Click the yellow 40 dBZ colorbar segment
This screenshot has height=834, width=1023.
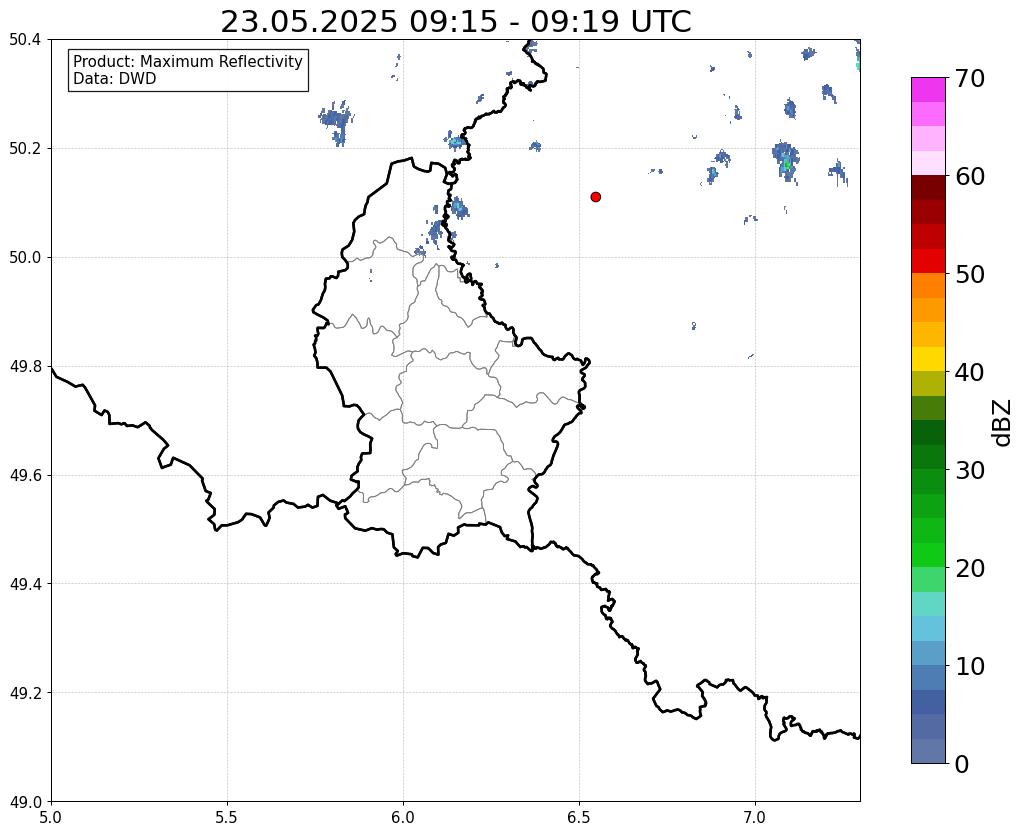point(928,360)
